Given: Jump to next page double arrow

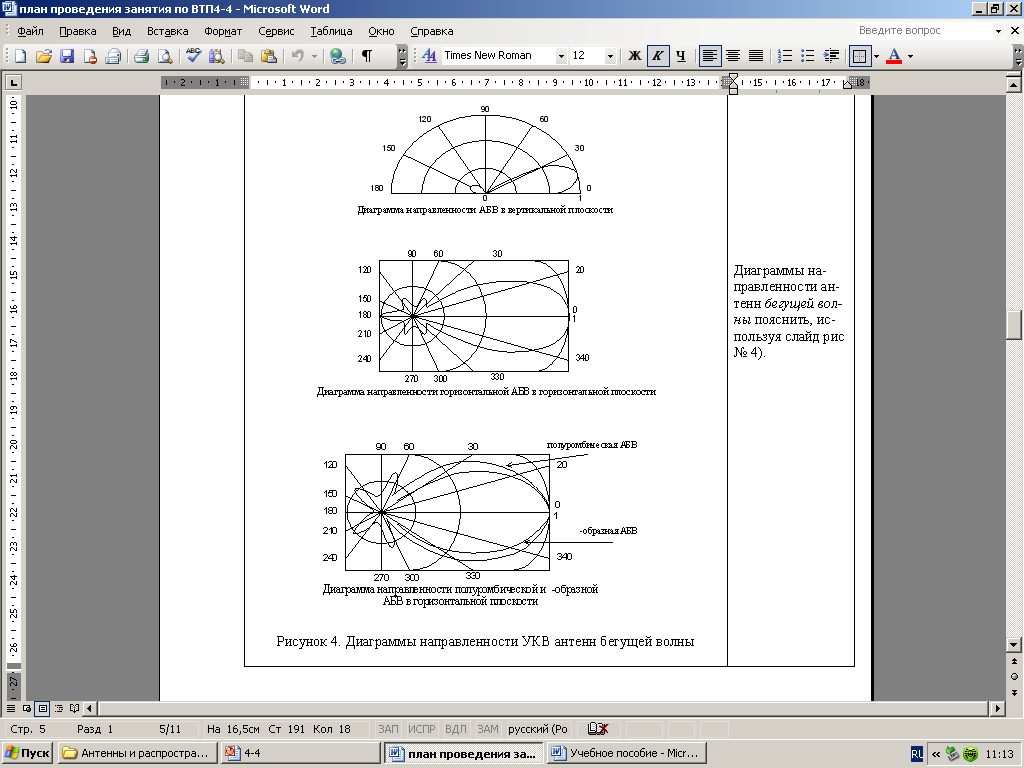Looking at the screenshot, I should click(1014, 692).
